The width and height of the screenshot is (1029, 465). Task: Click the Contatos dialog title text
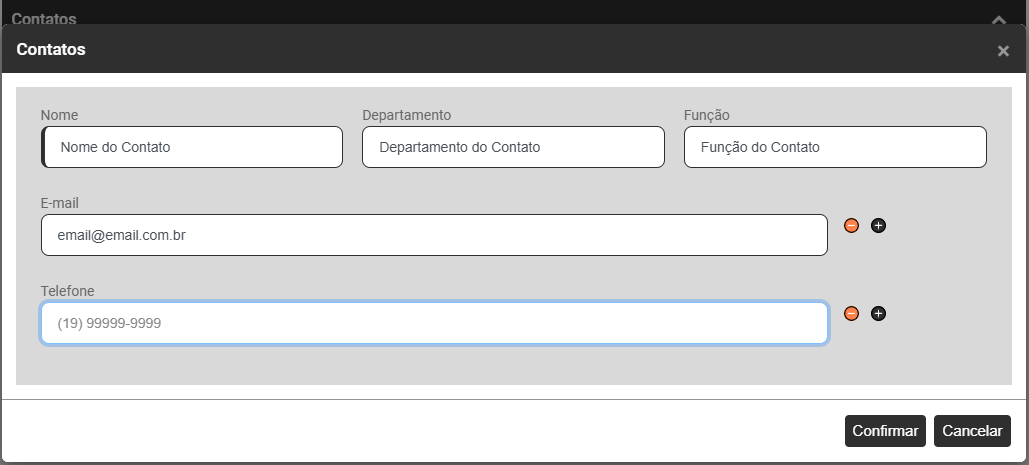pos(51,49)
